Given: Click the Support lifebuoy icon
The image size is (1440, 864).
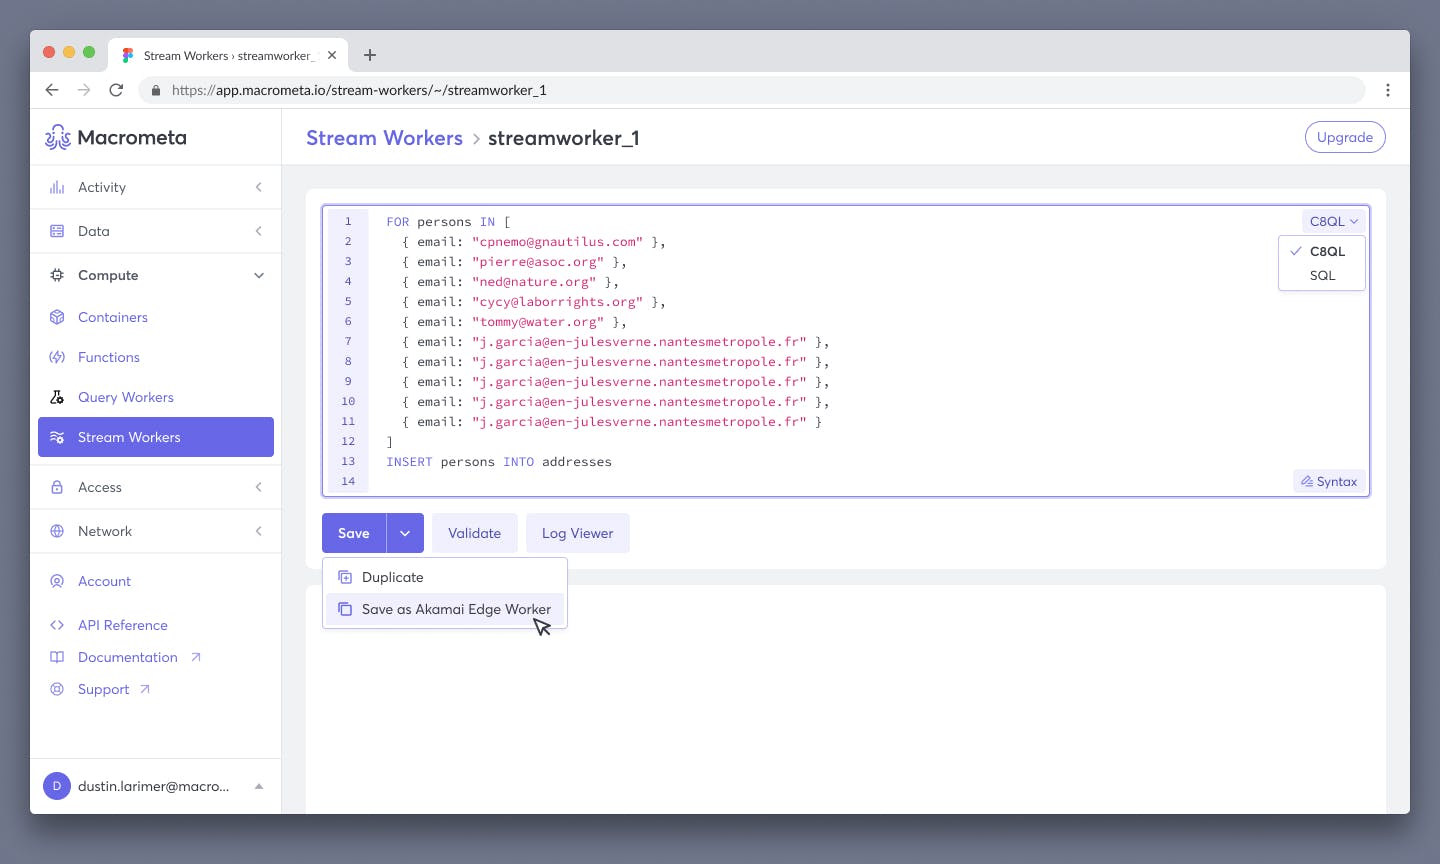Looking at the screenshot, I should tap(57, 689).
